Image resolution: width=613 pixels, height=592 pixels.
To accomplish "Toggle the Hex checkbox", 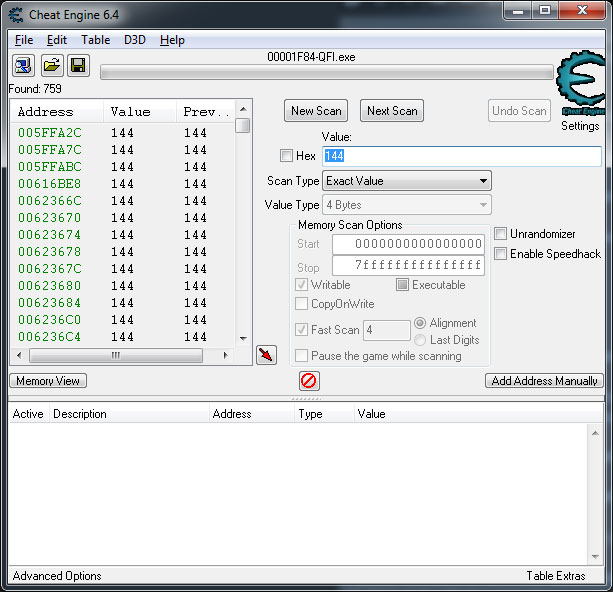I will 286,156.
